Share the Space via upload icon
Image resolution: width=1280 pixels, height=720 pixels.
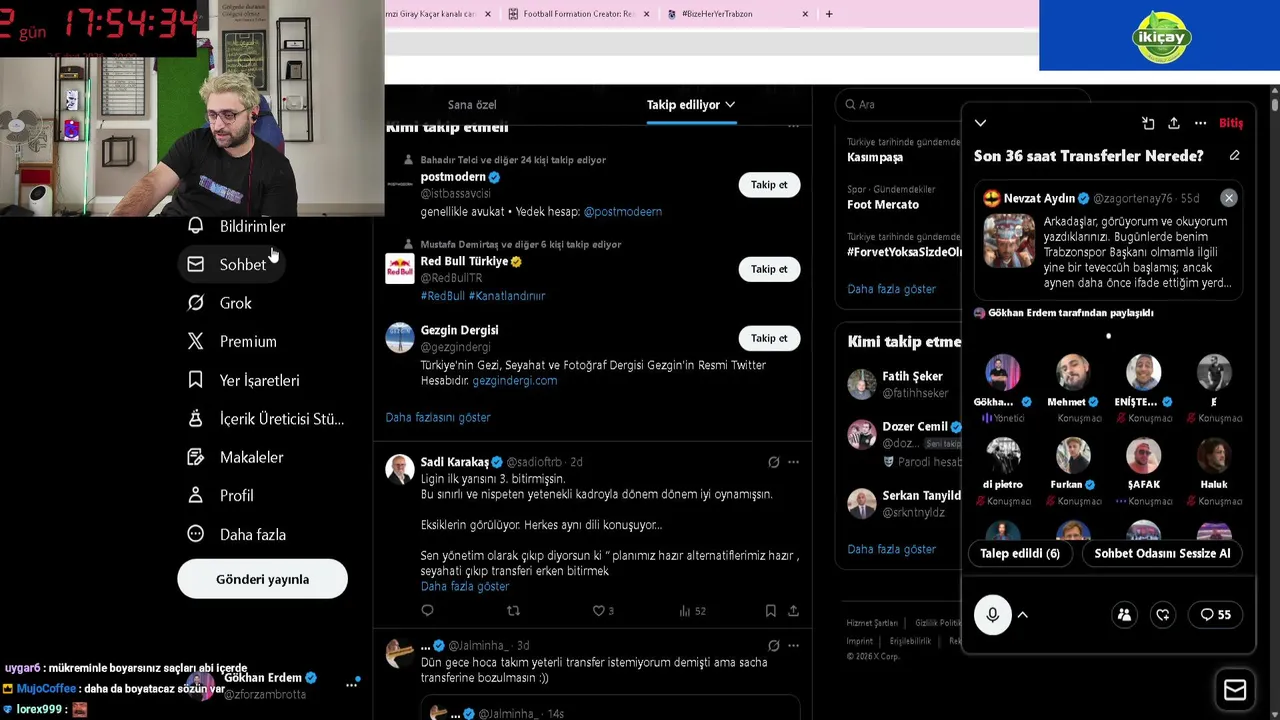click(x=1174, y=123)
